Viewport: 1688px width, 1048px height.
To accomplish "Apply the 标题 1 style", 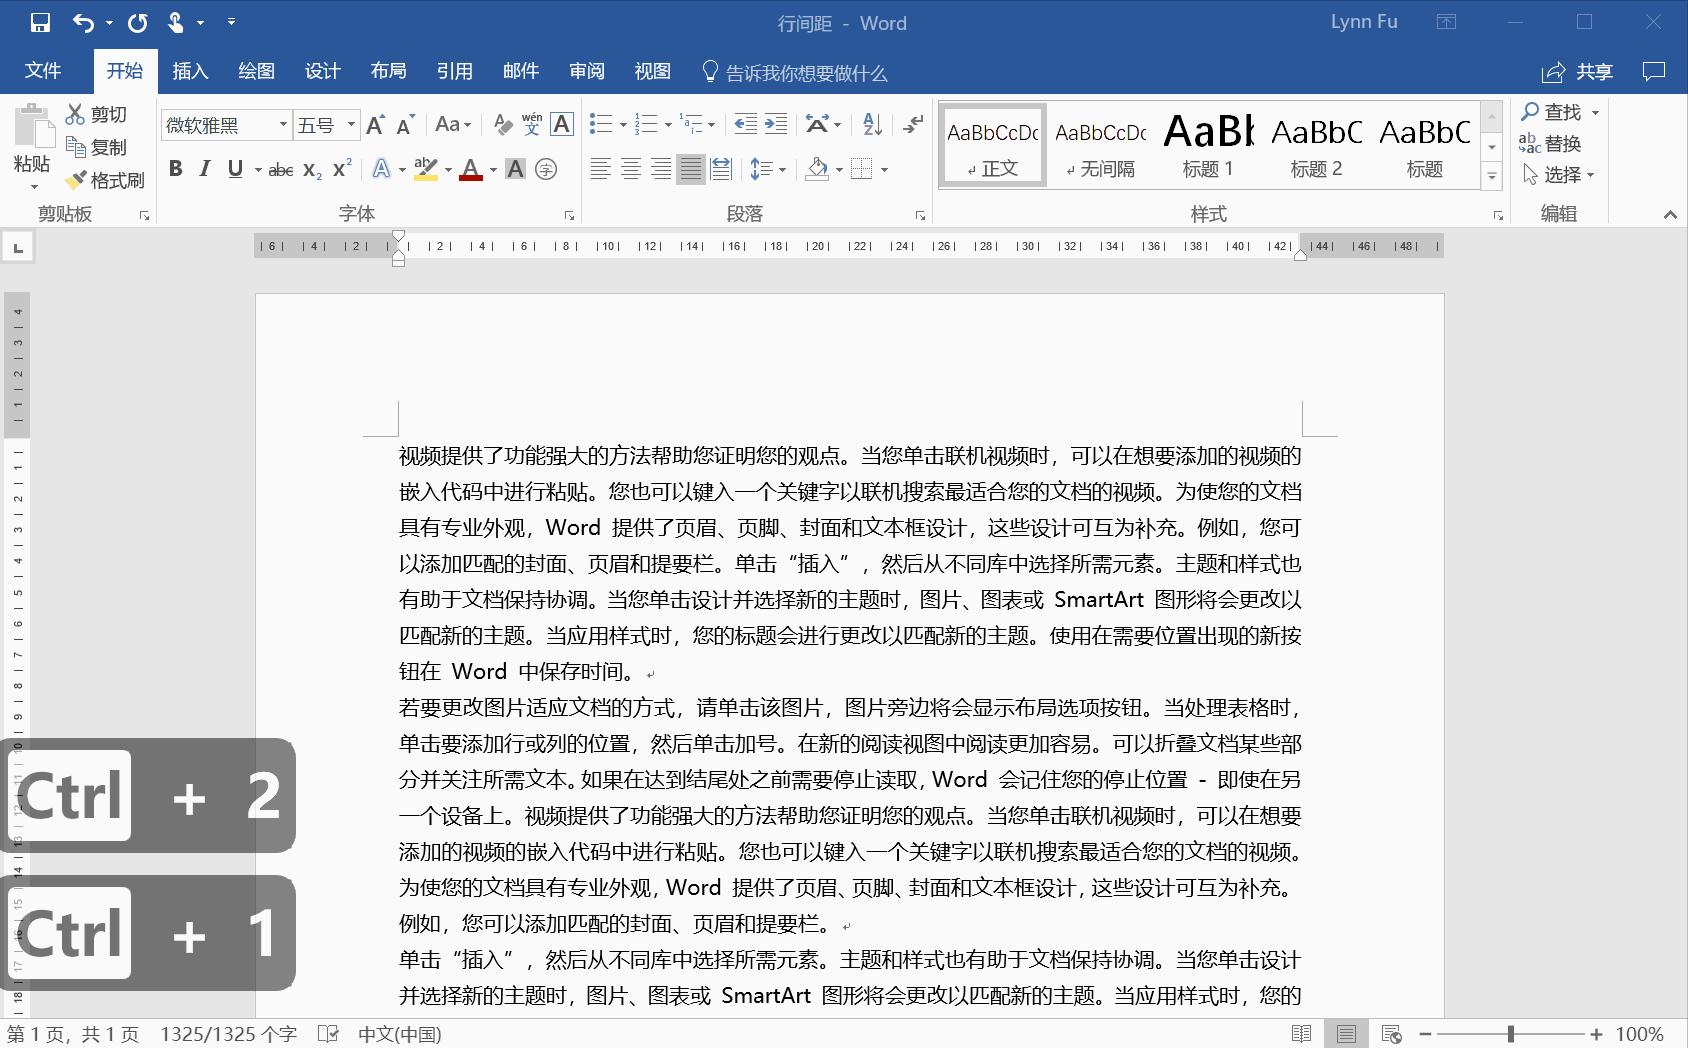I will (1207, 145).
